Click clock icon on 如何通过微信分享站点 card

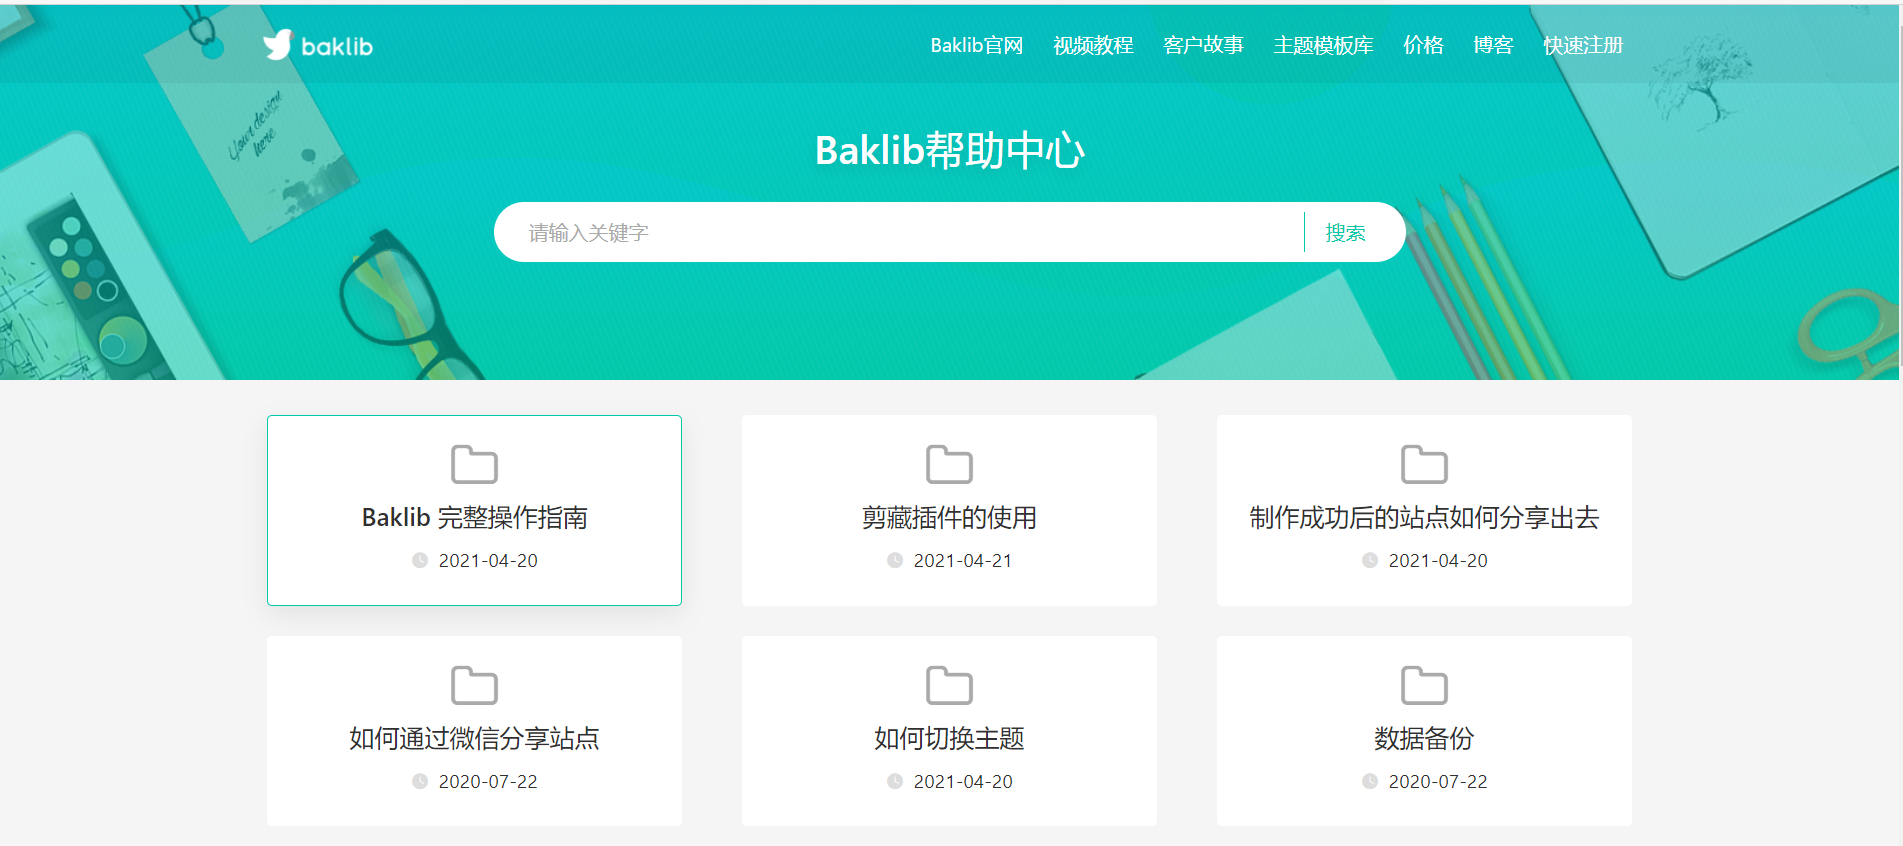coord(420,782)
